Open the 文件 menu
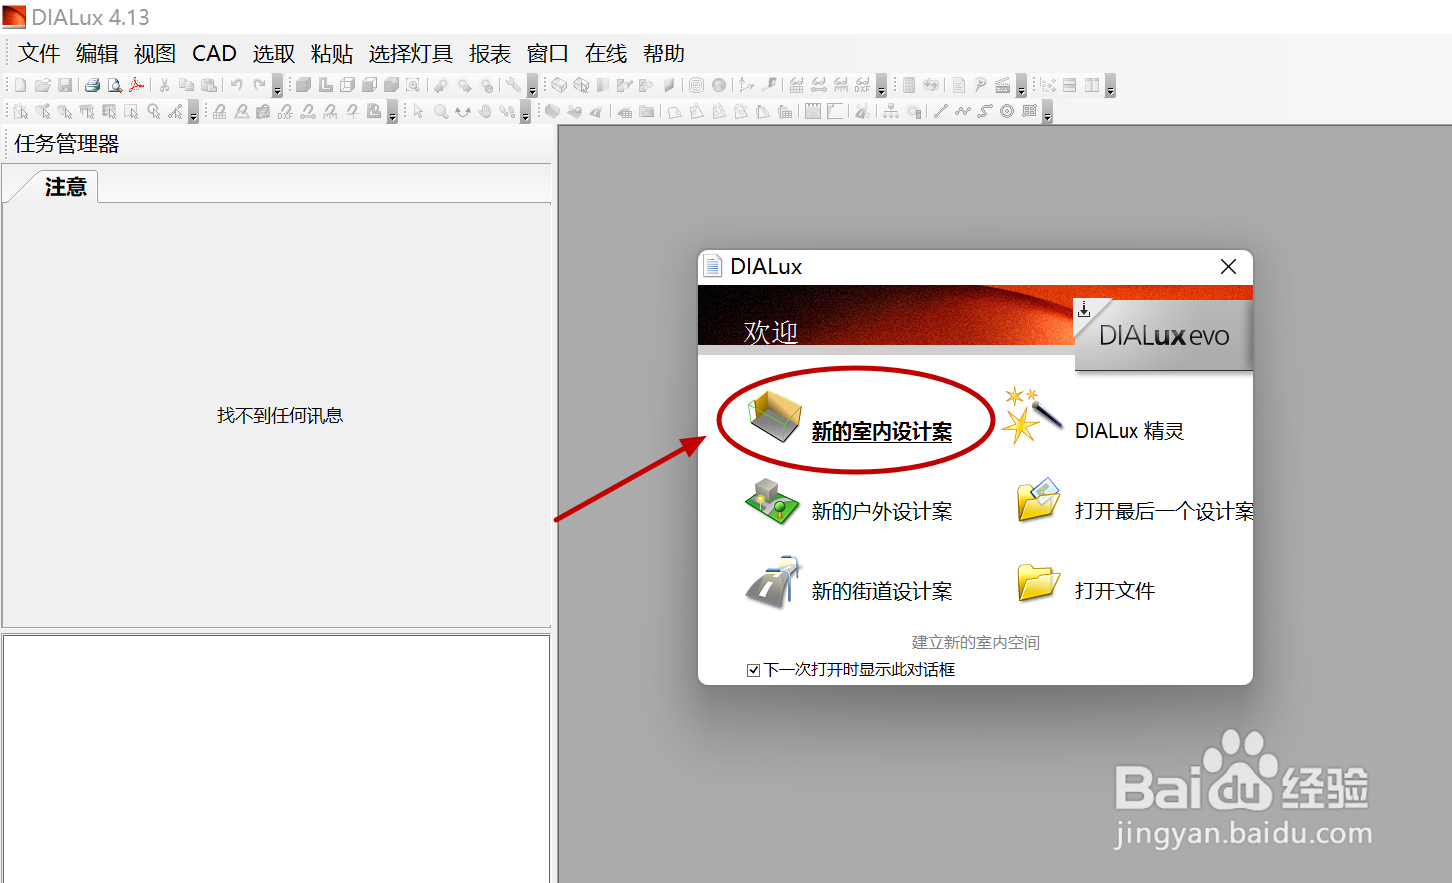The width and height of the screenshot is (1452, 883). 39,53
